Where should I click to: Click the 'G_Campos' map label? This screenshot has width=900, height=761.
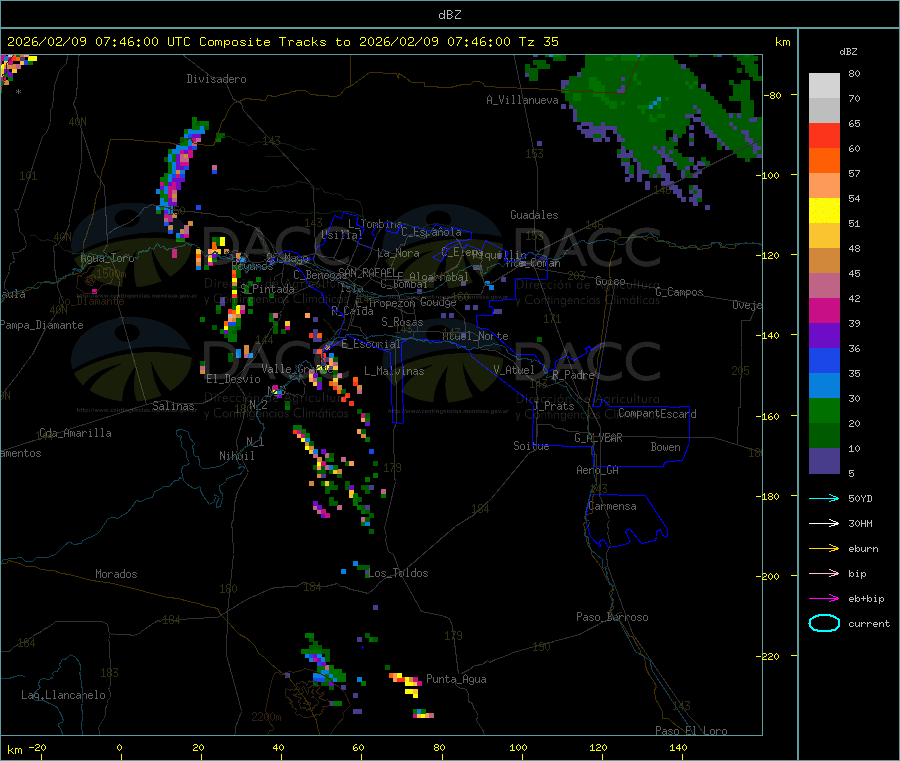coord(679,292)
